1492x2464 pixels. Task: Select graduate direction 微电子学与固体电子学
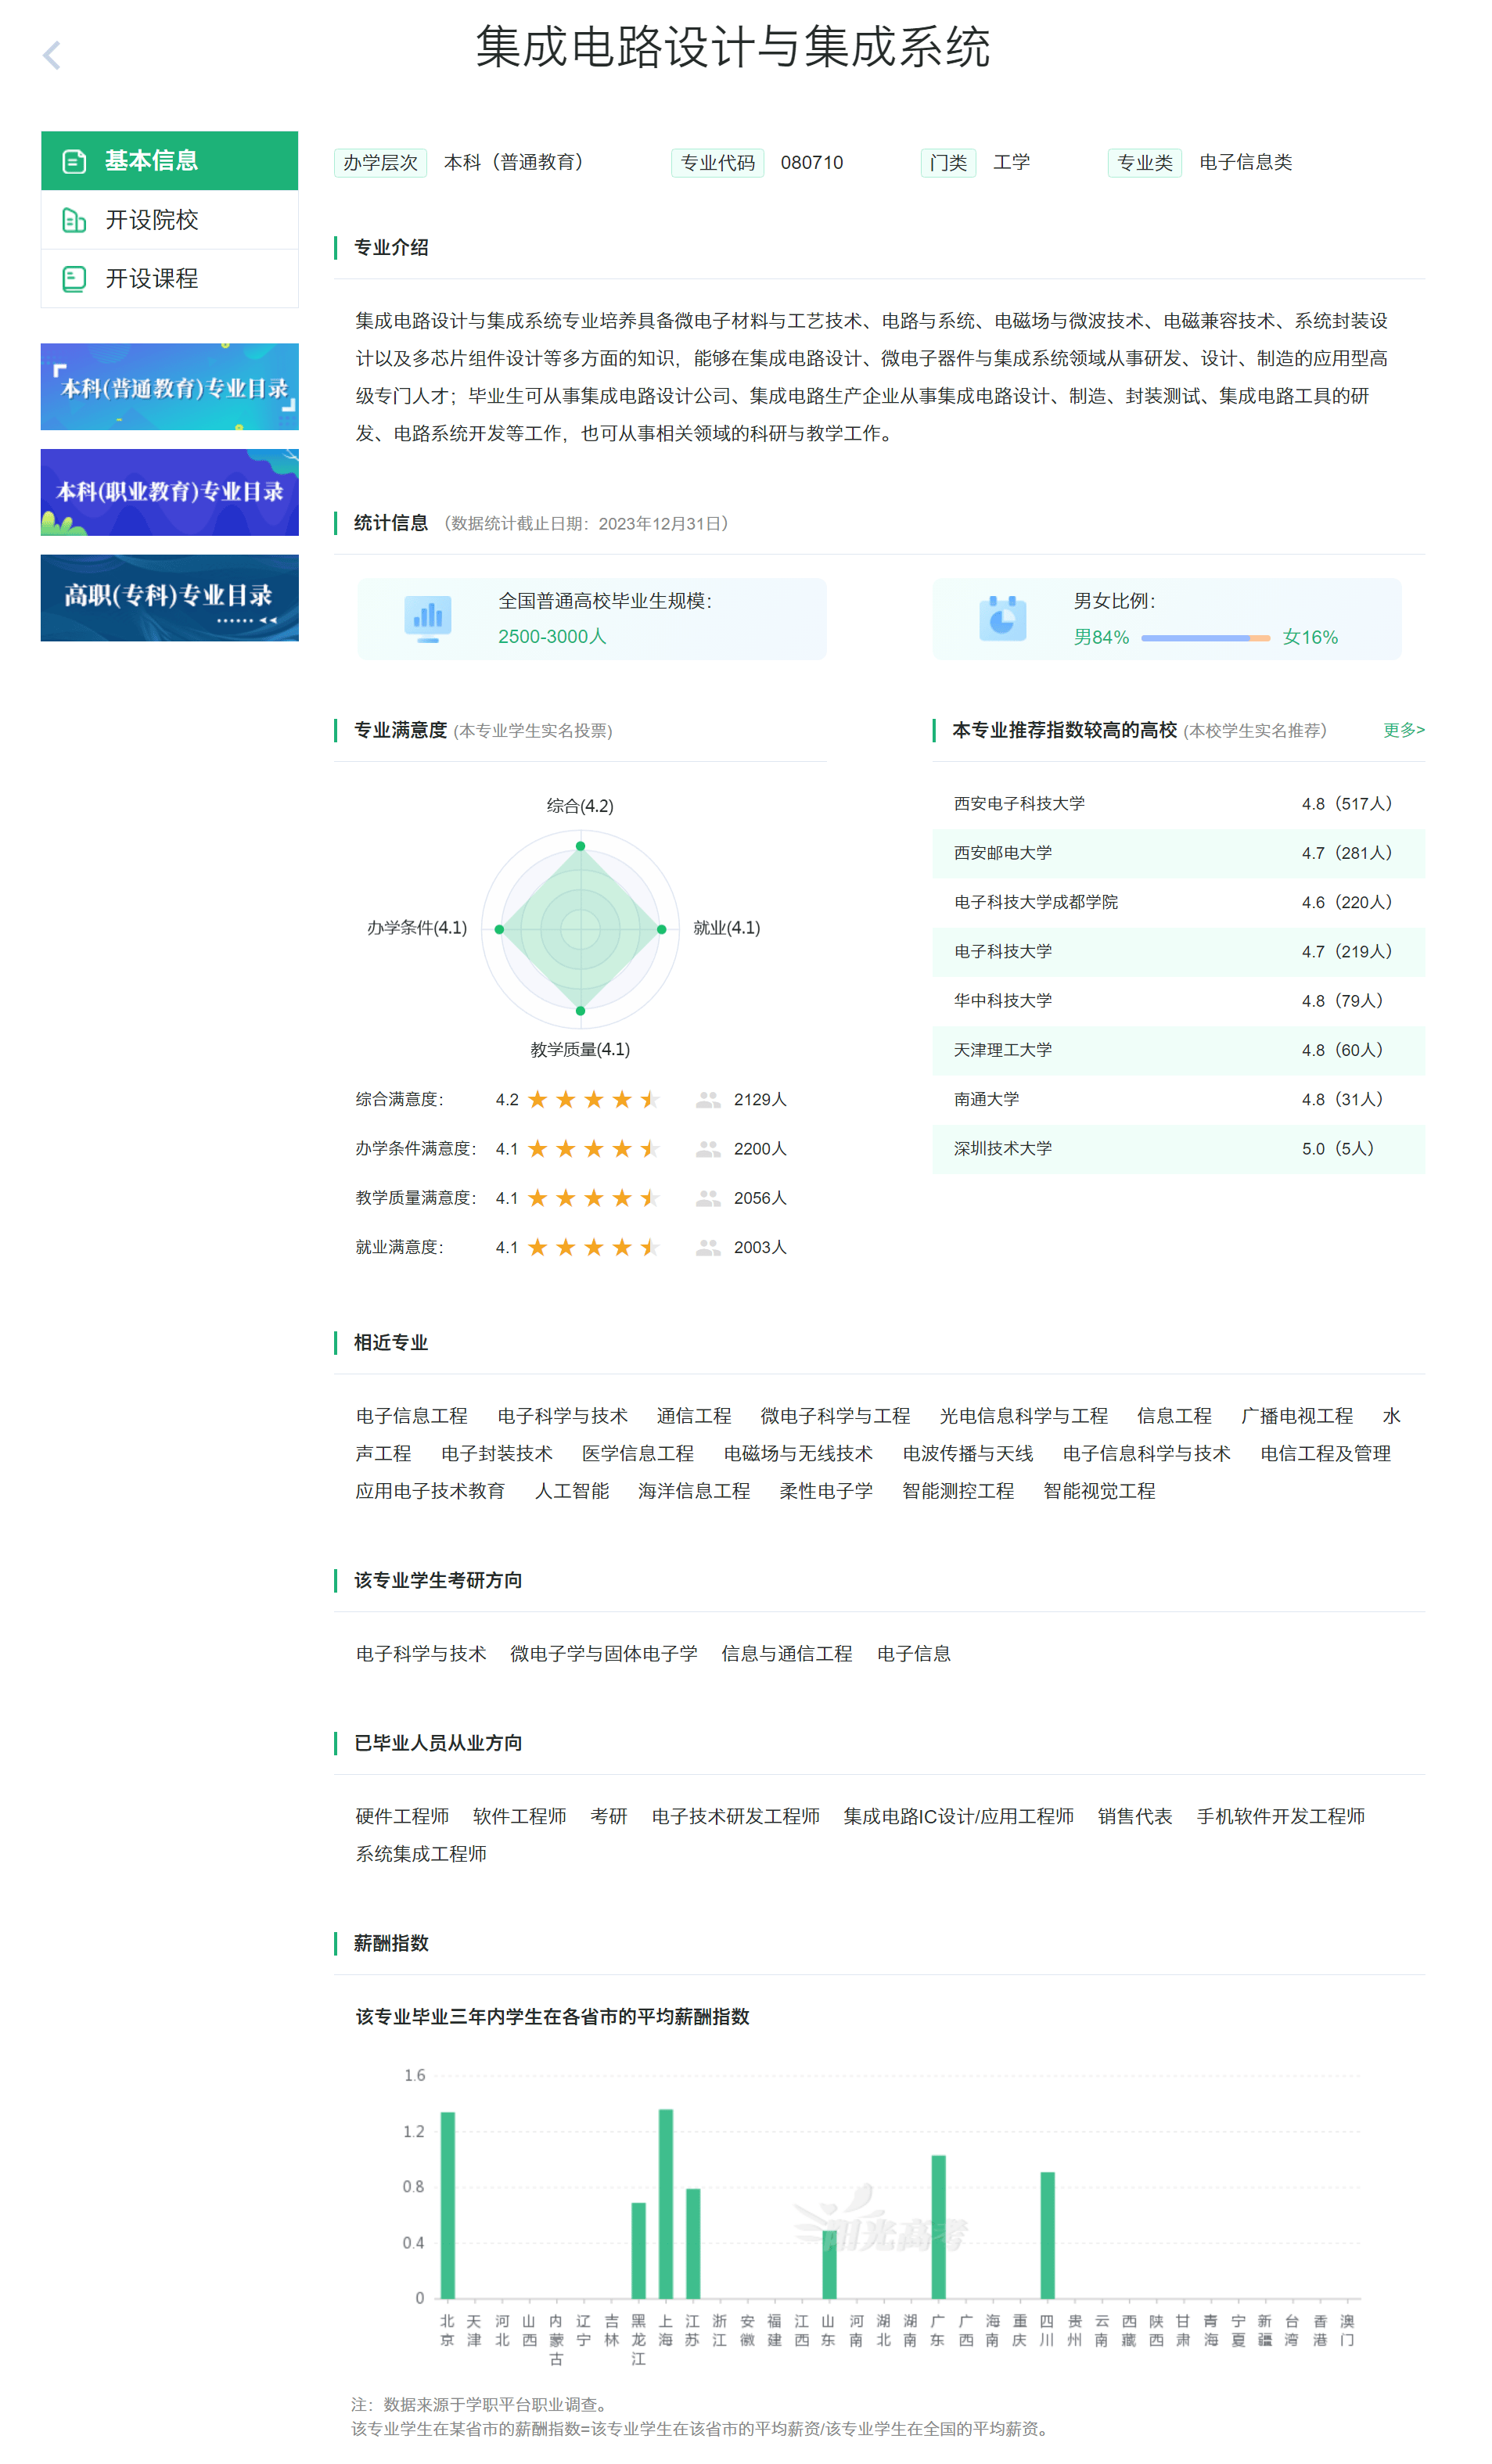click(x=604, y=1654)
